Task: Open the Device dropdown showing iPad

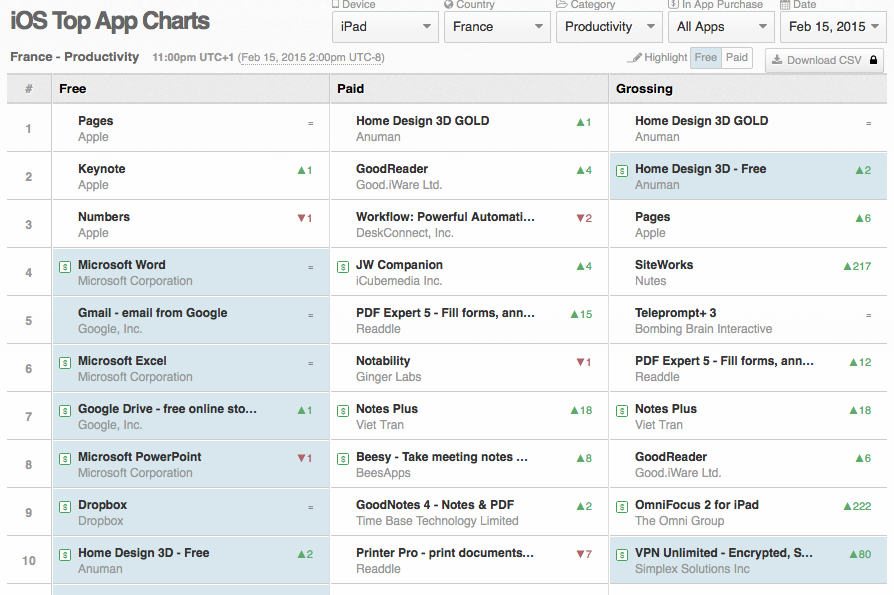Action: click(385, 27)
